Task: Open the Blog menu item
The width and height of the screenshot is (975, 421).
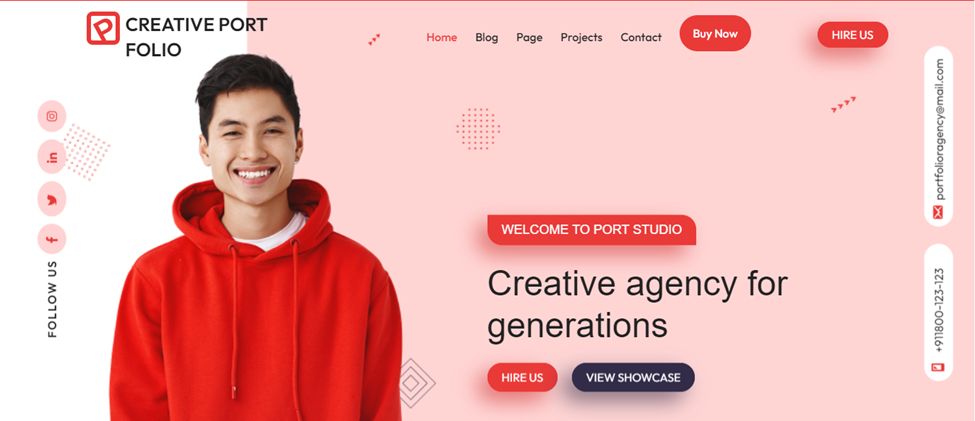Action: tap(487, 37)
